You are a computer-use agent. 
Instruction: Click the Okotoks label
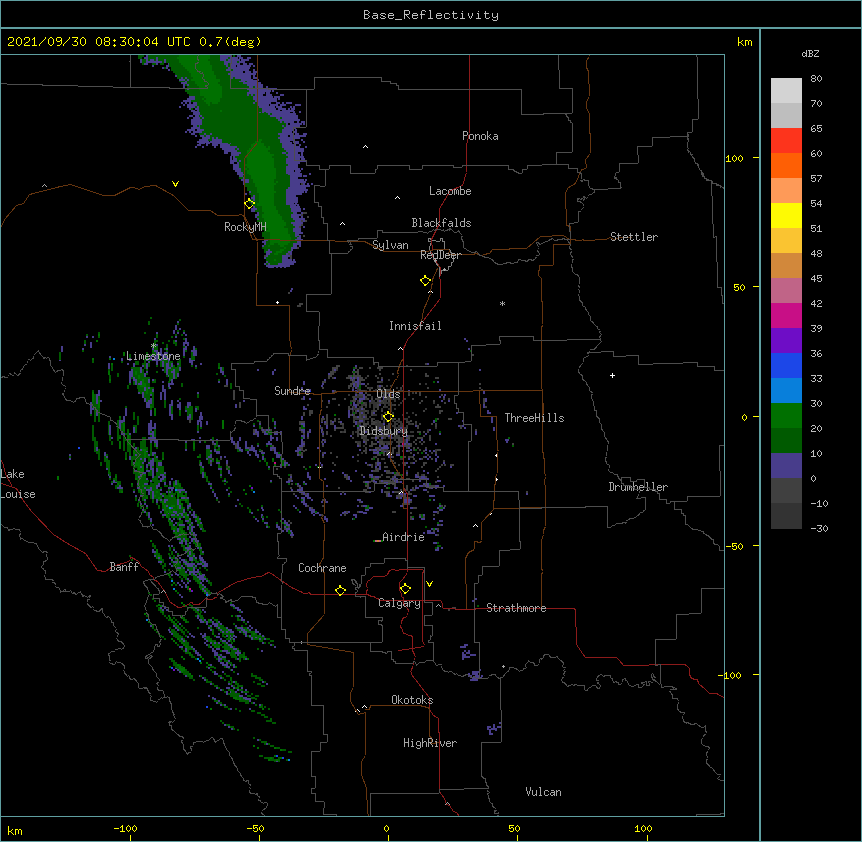(412, 700)
